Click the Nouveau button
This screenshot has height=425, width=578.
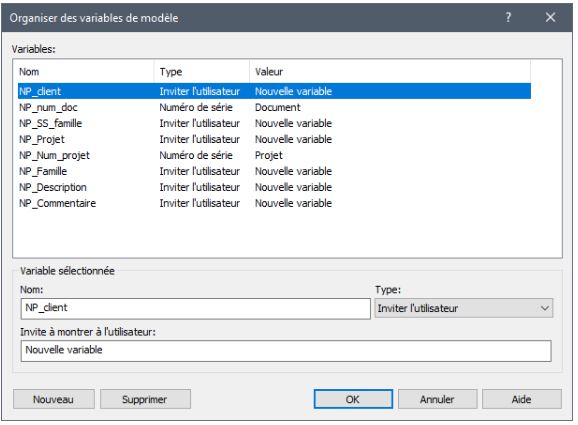click(54, 399)
